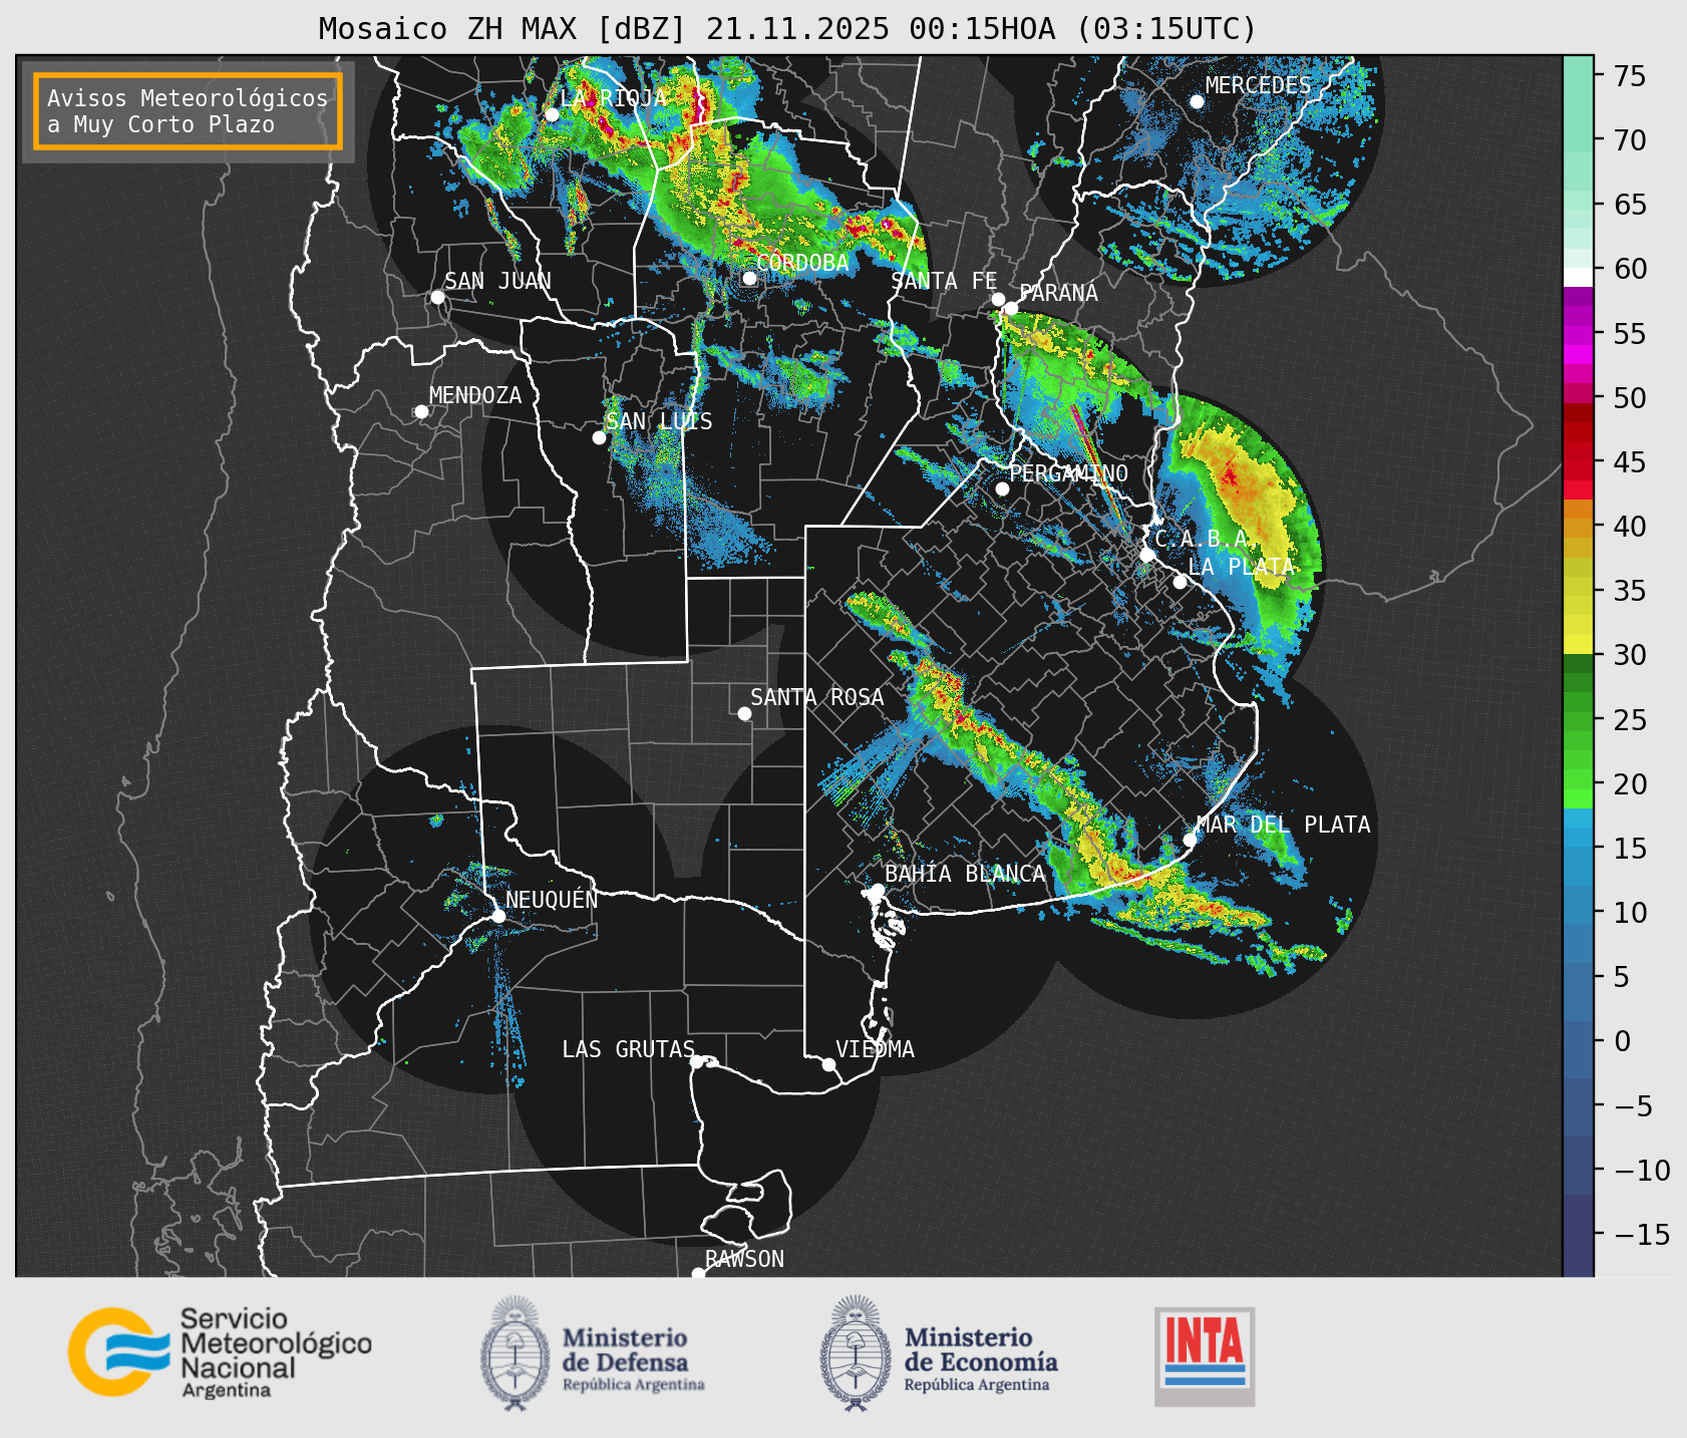Image resolution: width=1687 pixels, height=1438 pixels.
Task: Click the MAR DEL PLATA label text
Action: point(1284,825)
